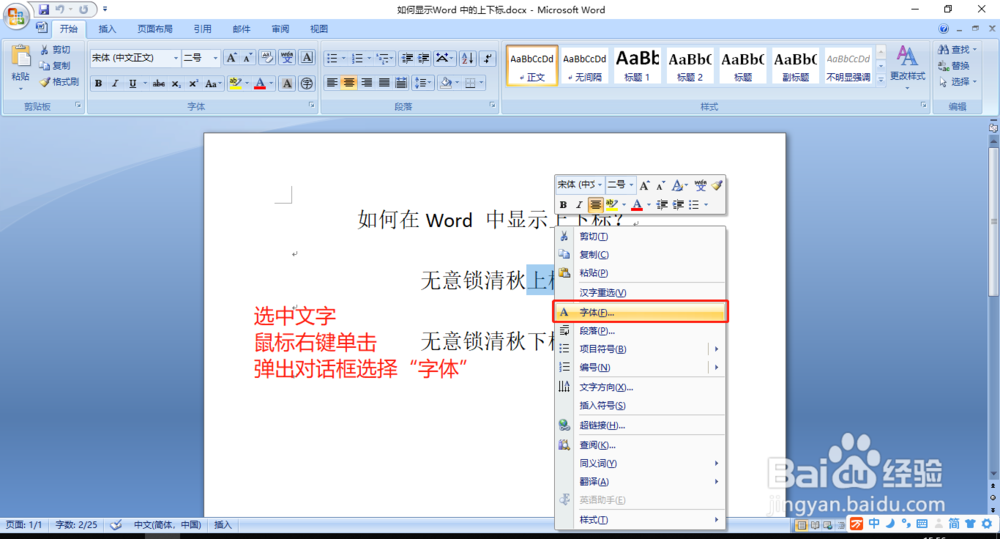Image resolution: width=1000 pixels, height=539 pixels.
Task: Click ribbon text highlight color button
Action: pyautogui.click(x=235, y=84)
